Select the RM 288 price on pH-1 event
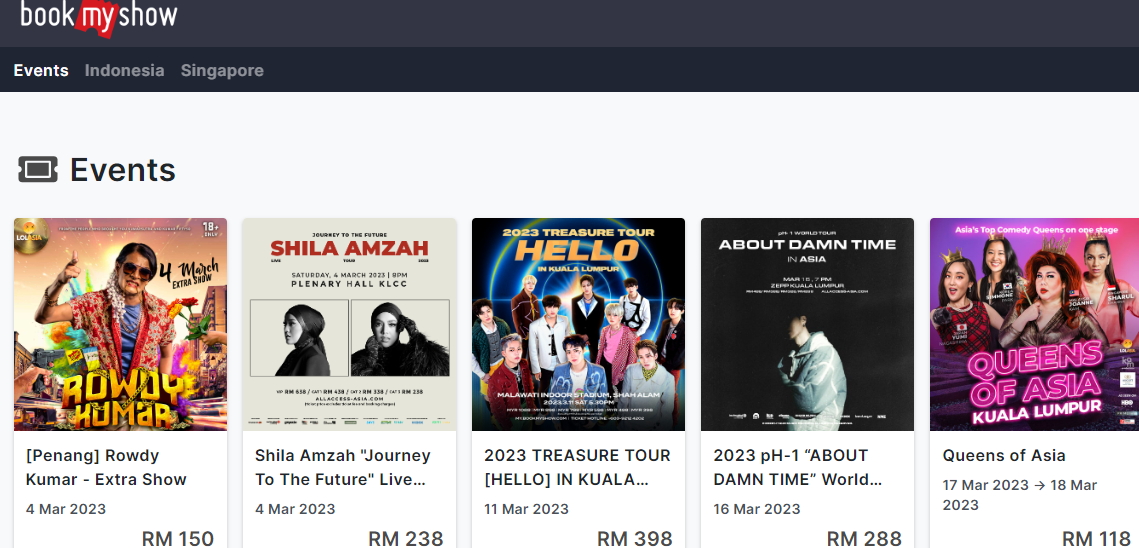1139x548 pixels. [864, 539]
